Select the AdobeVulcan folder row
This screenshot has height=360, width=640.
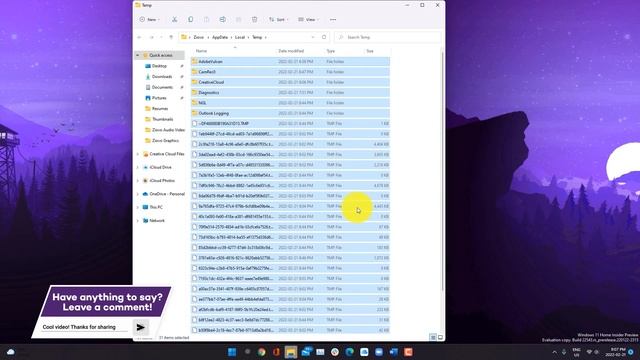(x=290, y=62)
